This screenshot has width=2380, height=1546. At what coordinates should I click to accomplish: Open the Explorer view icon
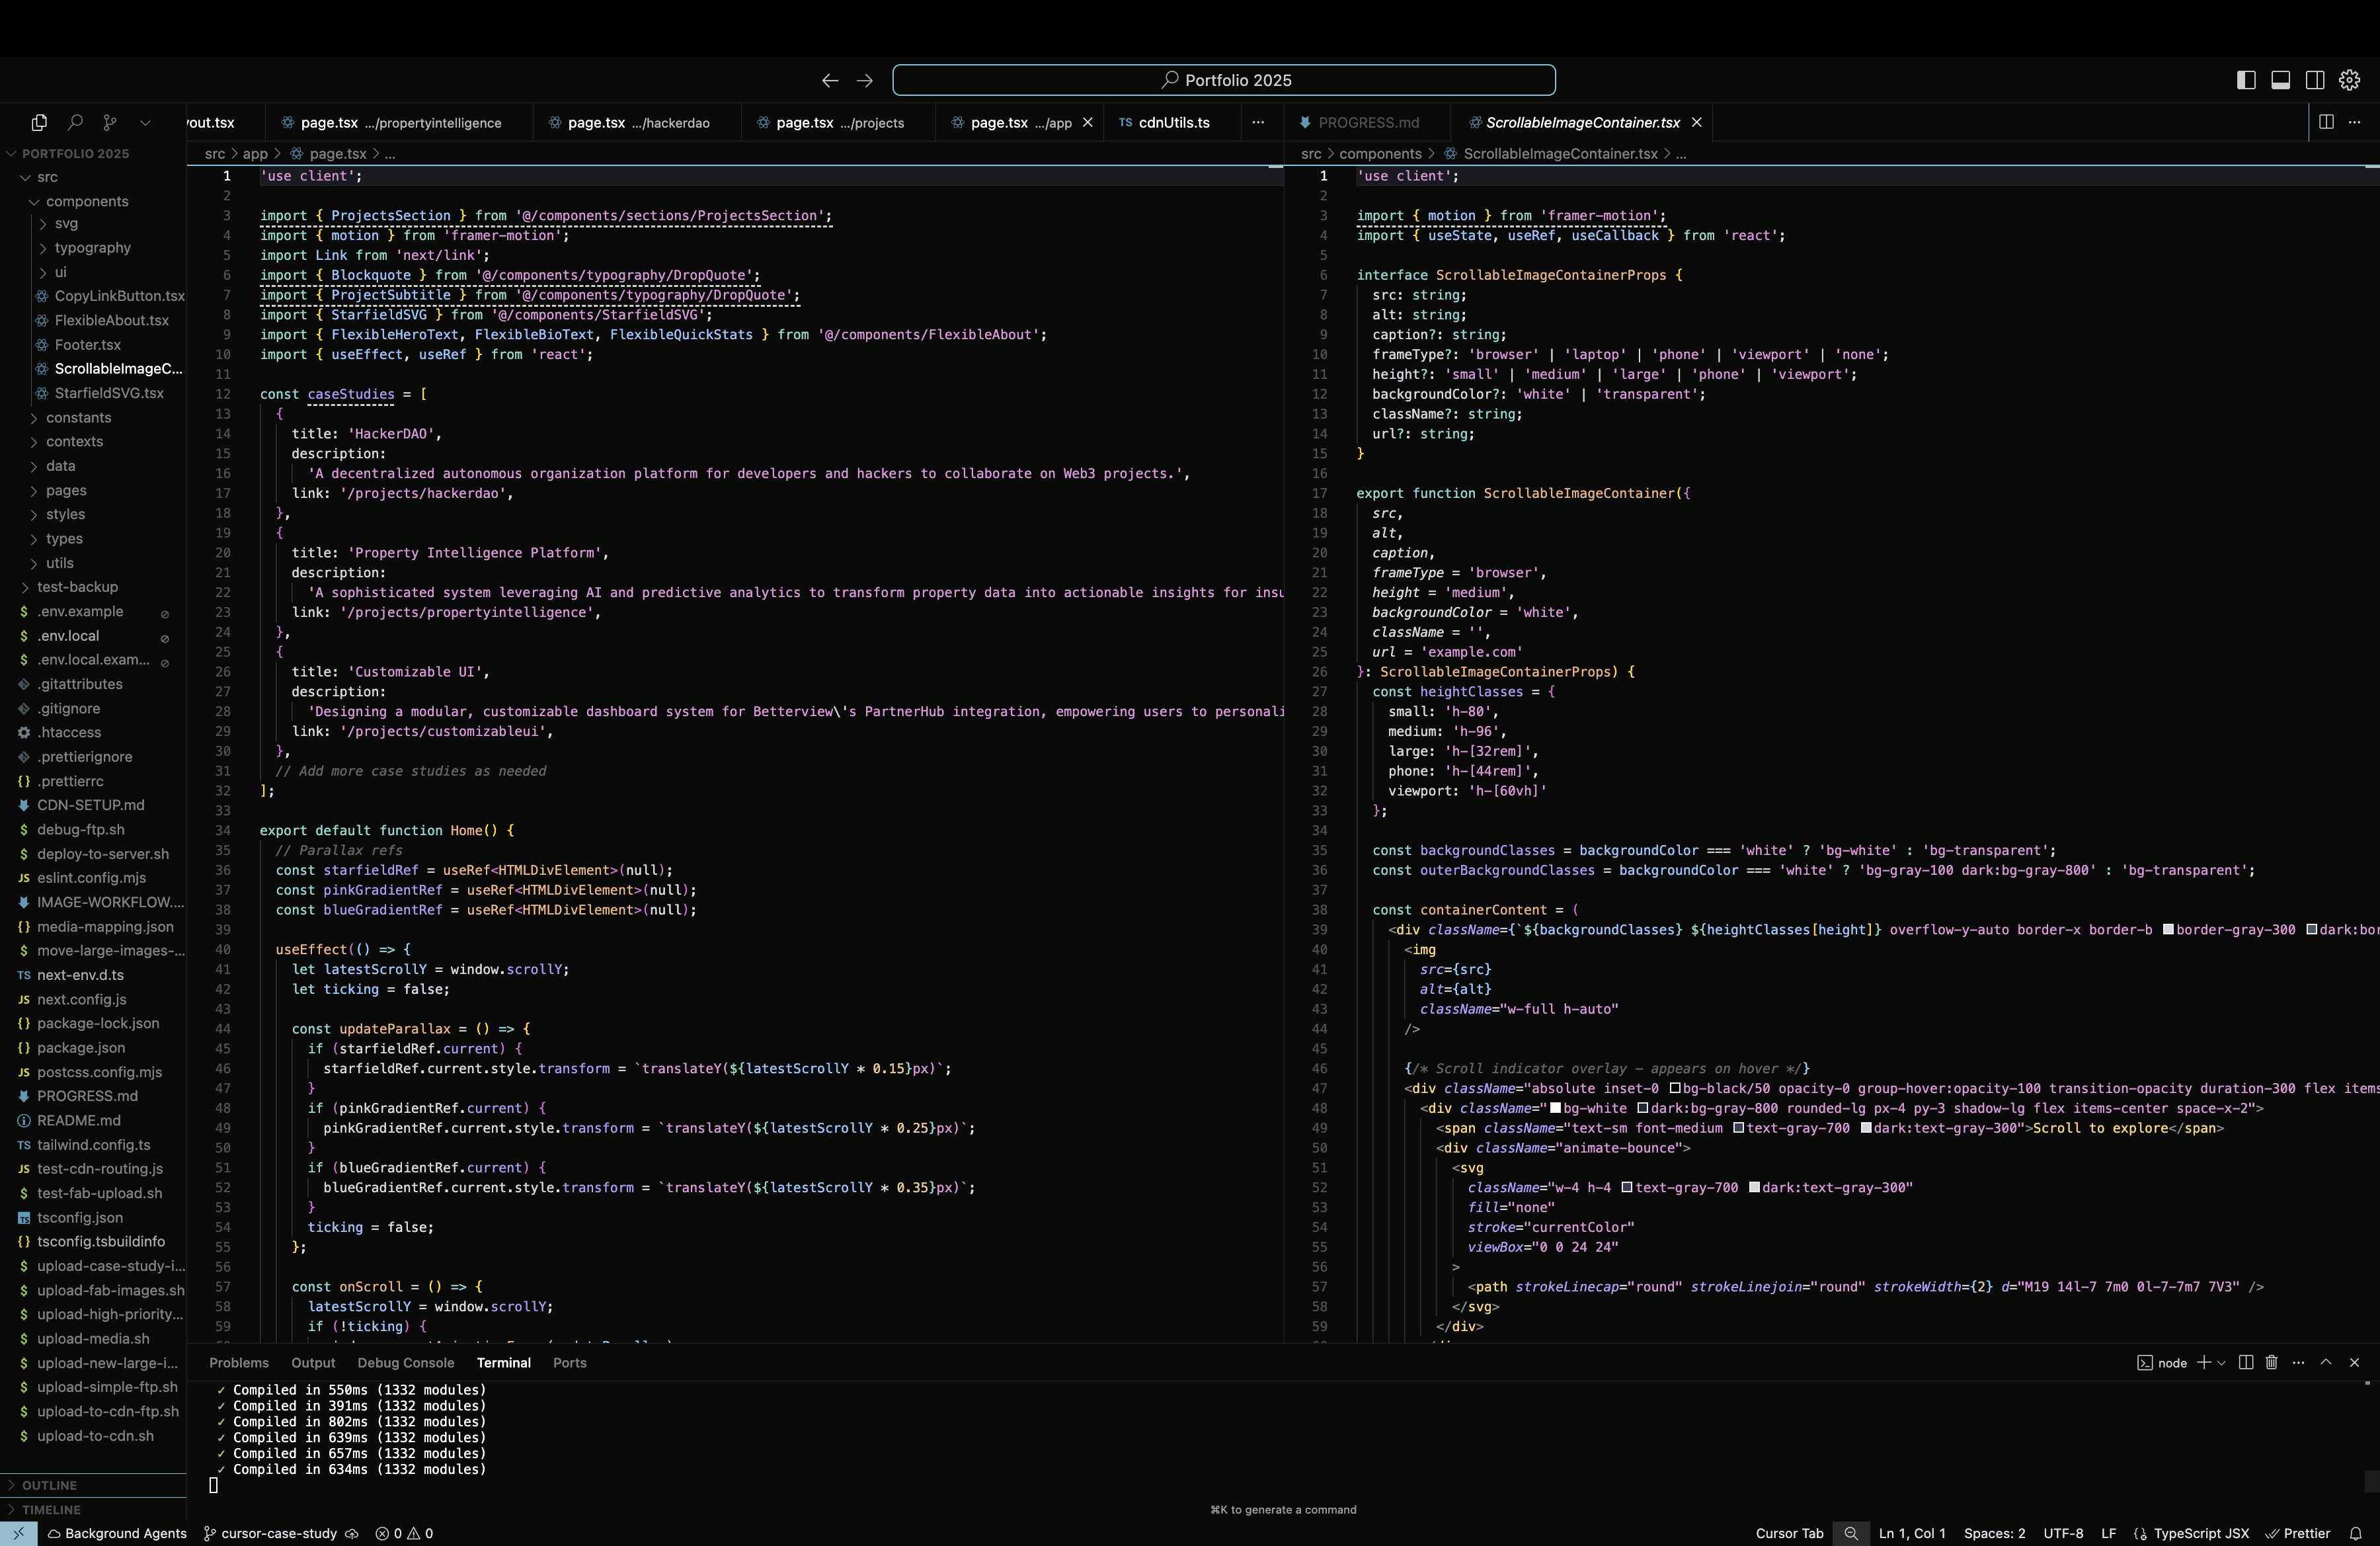pos(39,122)
